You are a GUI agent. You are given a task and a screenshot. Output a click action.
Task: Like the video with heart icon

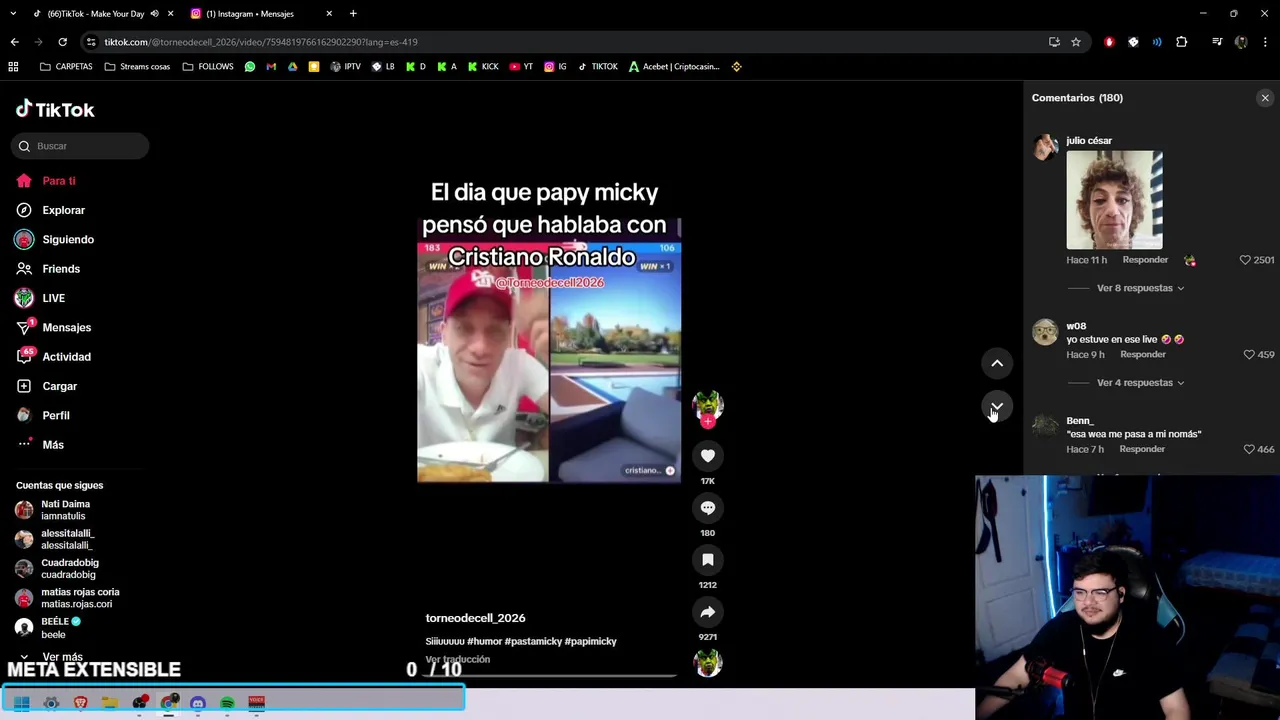(707, 456)
